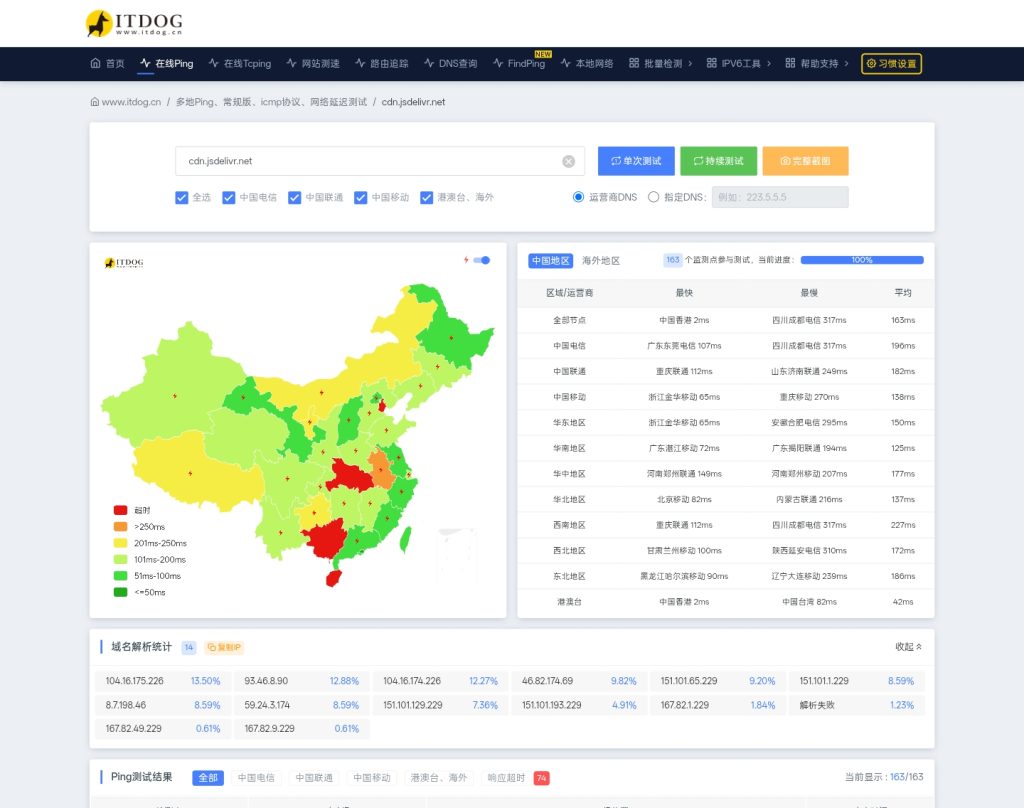The width and height of the screenshot is (1024, 808).
Task: Click the gear icon on 习惯设置 button
Action: 871,63
